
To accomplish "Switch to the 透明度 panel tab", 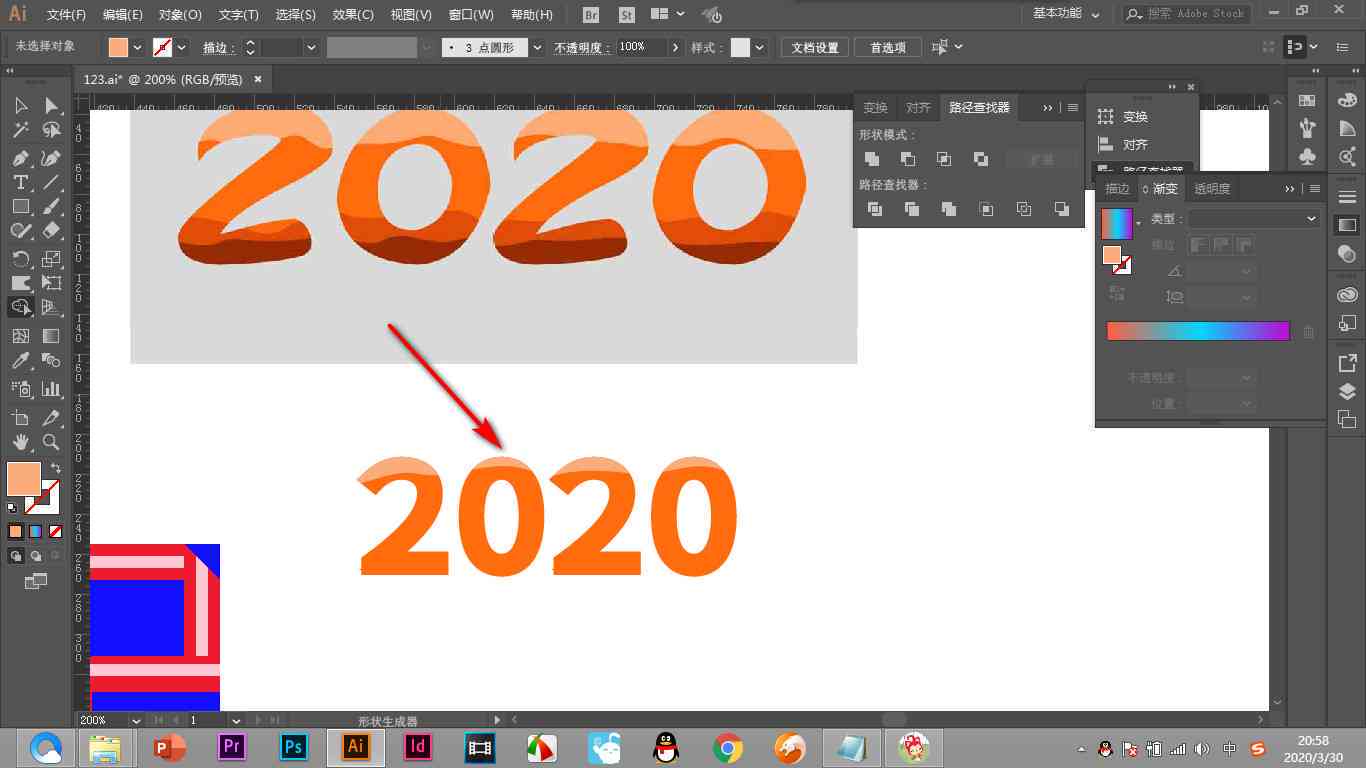I will [1212, 188].
